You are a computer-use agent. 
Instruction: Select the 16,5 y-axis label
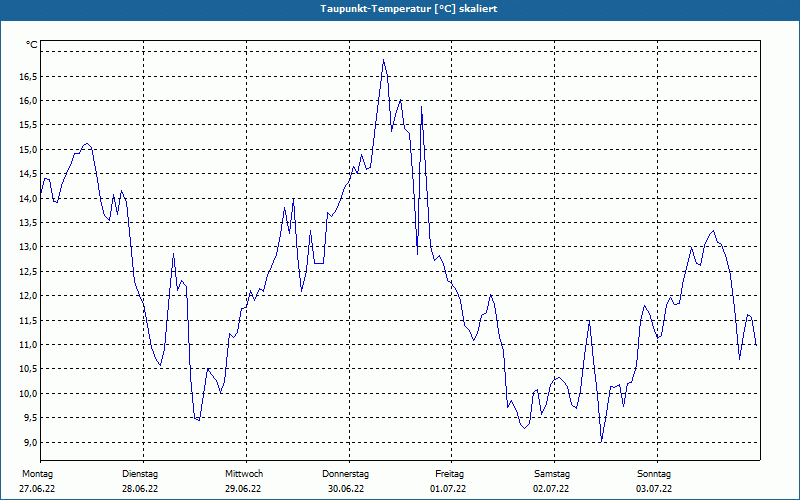[x=28, y=77]
